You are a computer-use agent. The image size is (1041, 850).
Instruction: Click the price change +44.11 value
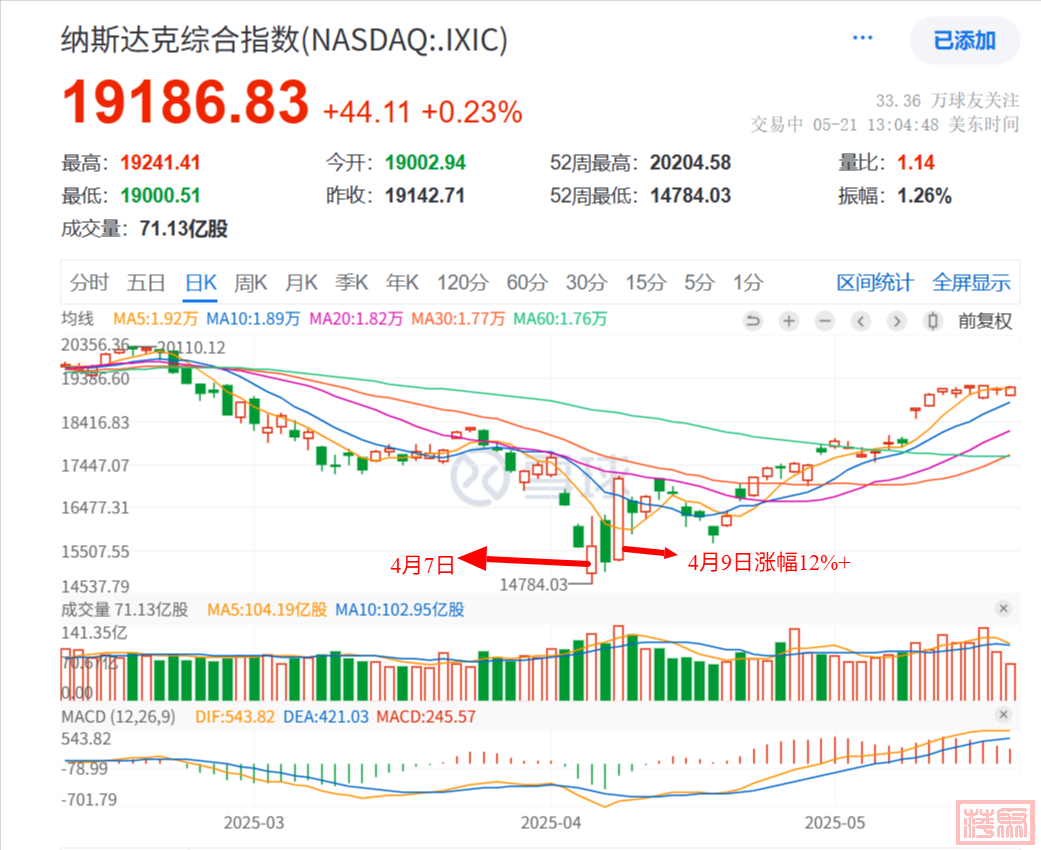366,112
